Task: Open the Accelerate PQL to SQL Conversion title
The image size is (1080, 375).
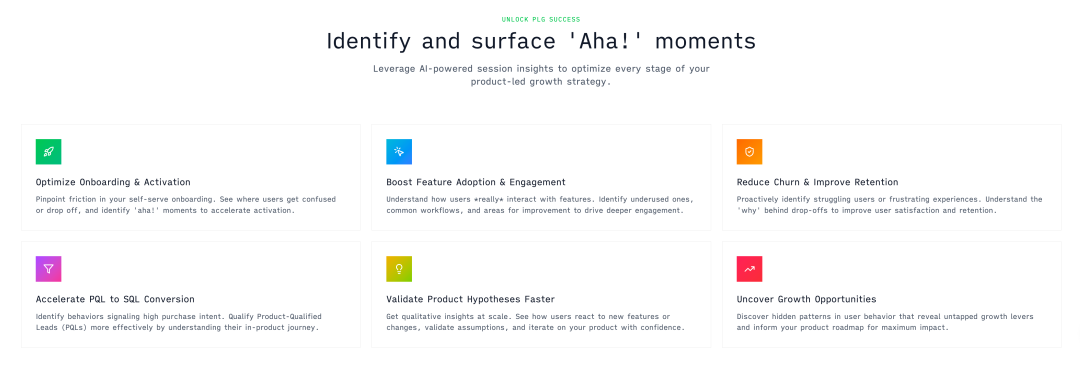Action: pyautogui.click(x=115, y=299)
